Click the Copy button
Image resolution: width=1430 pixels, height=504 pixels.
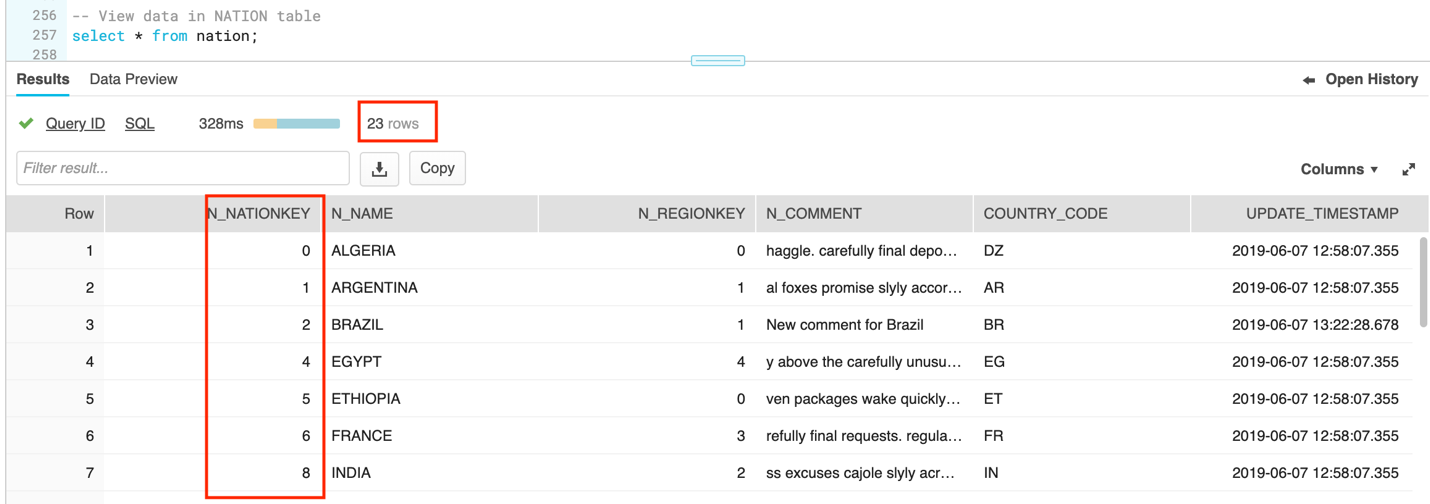point(437,169)
